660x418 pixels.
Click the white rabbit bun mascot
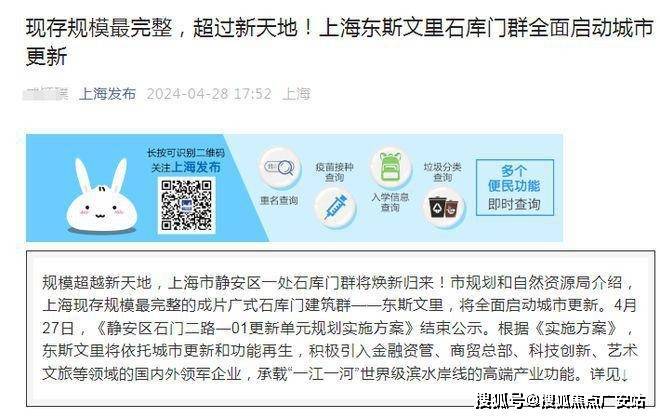click(102, 197)
